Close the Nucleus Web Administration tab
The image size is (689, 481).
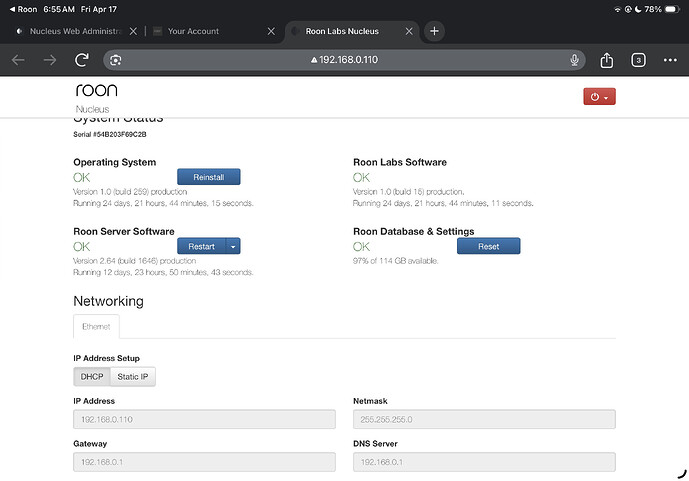pos(133,31)
